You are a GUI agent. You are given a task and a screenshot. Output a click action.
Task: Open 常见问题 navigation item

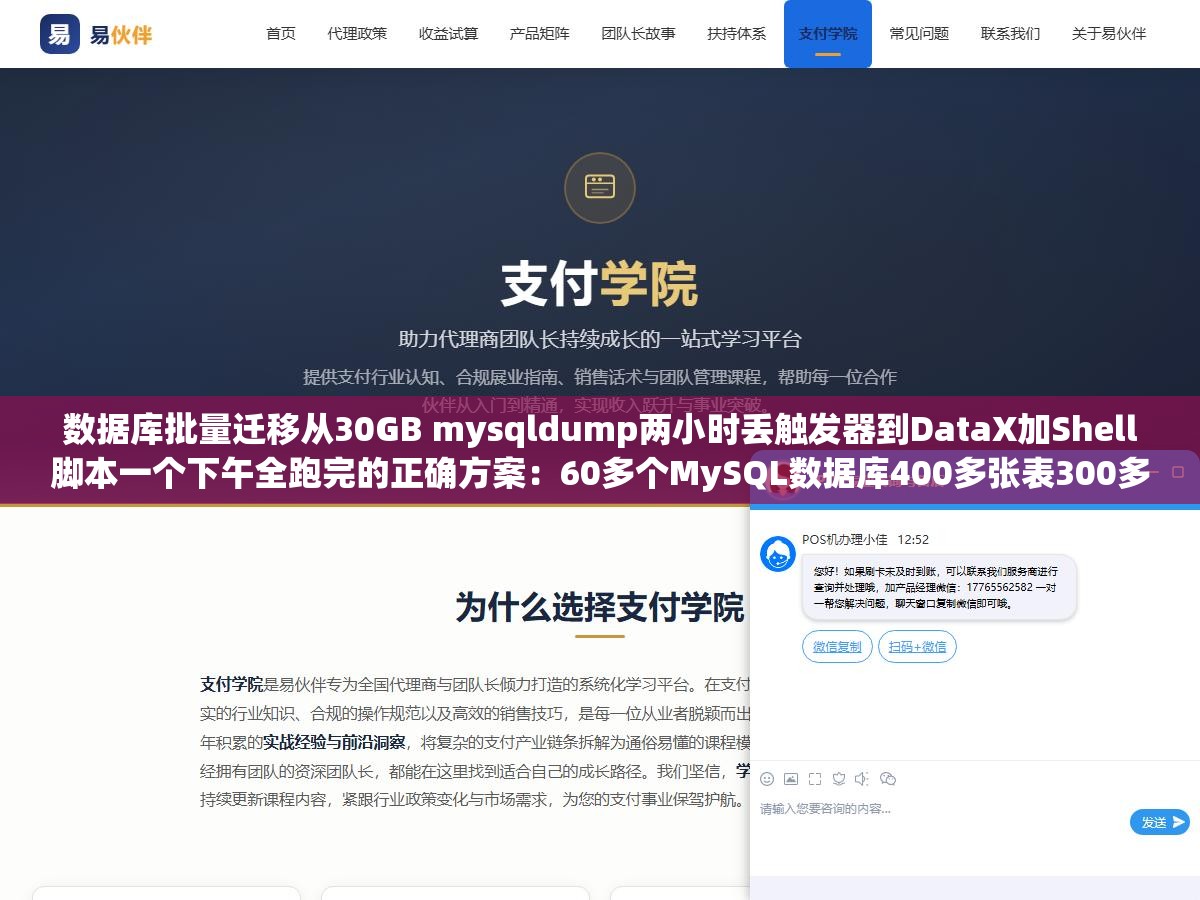919,33
